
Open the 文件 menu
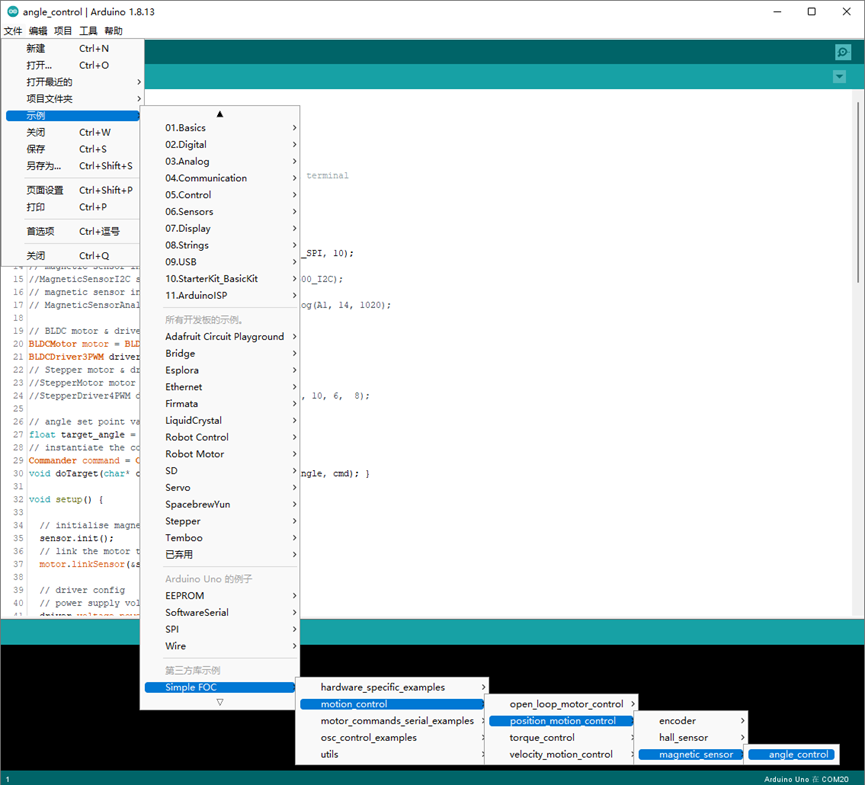pos(13,31)
